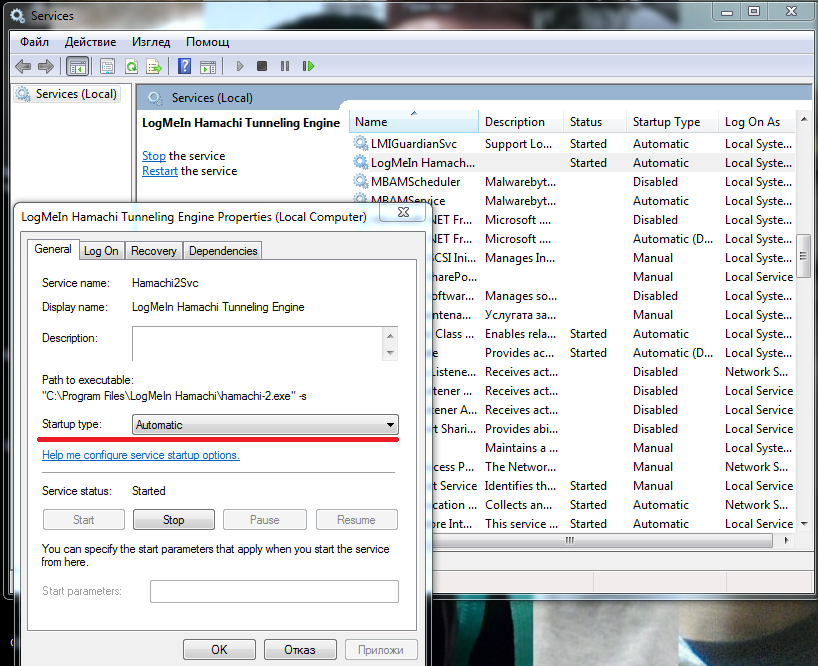Toggle the Show/Hide Console Tree toolbar icon
The height and width of the screenshot is (666, 818).
pyautogui.click(x=78, y=66)
